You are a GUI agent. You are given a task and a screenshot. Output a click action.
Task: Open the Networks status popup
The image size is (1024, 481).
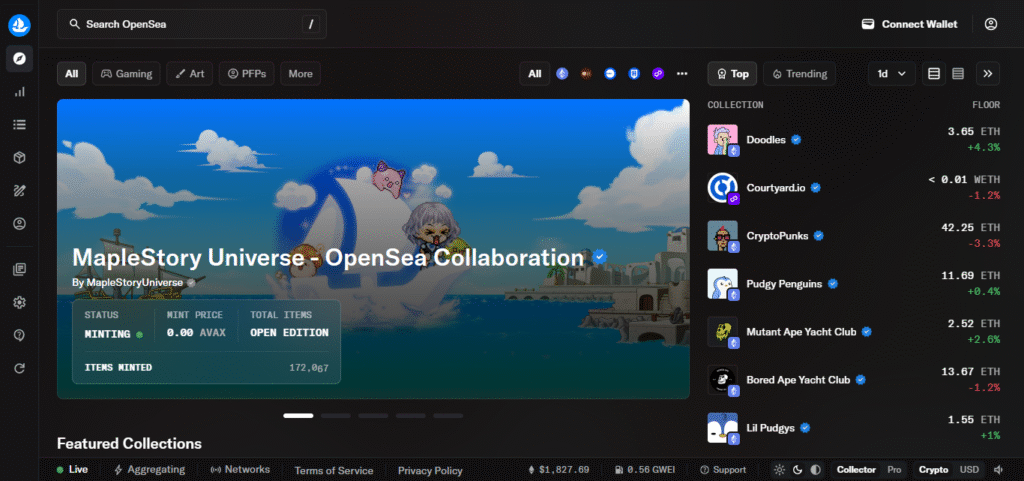point(240,470)
